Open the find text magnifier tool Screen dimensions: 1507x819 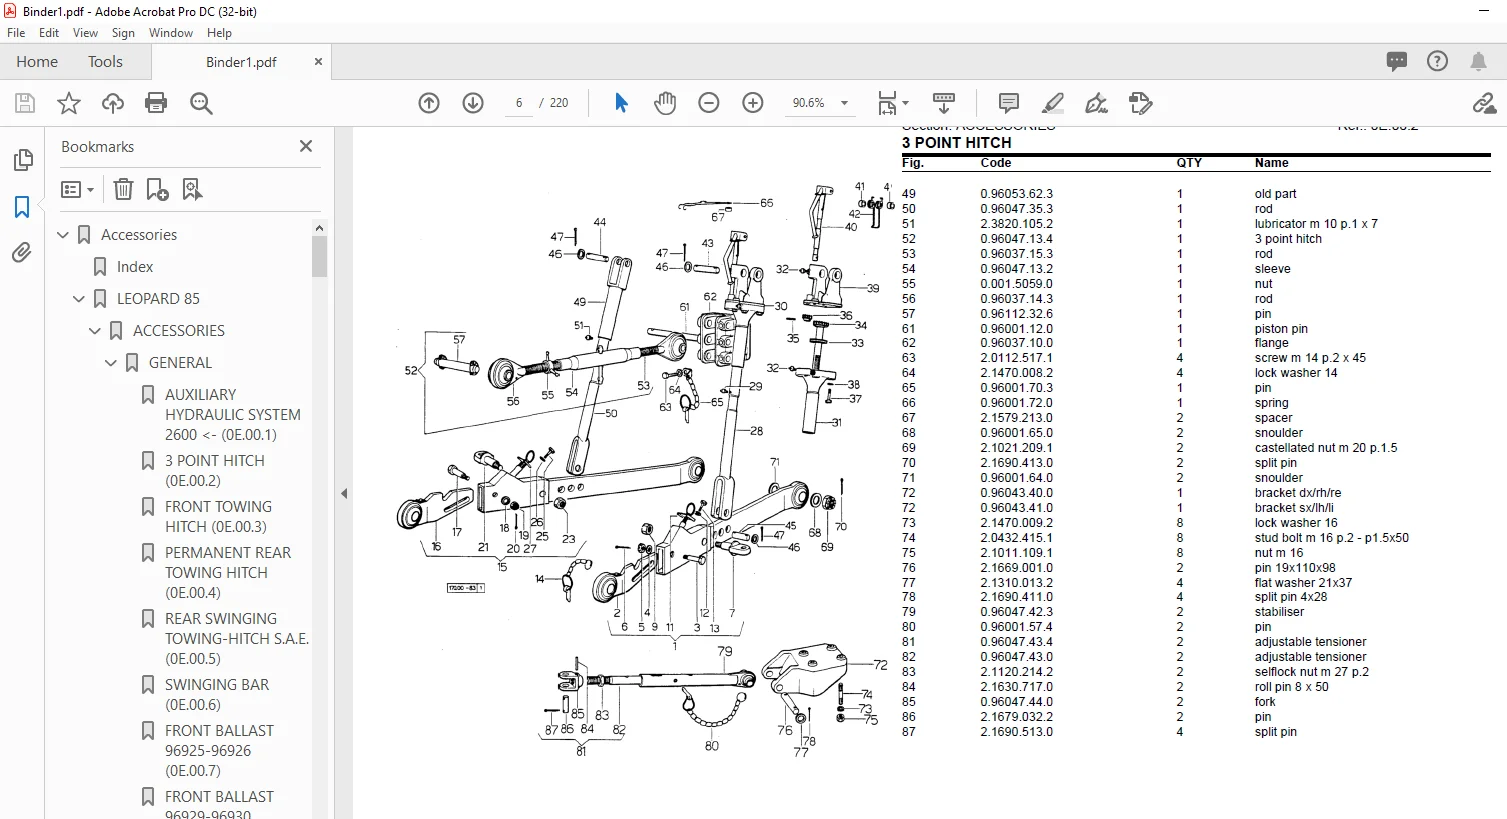click(x=201, y=103)
